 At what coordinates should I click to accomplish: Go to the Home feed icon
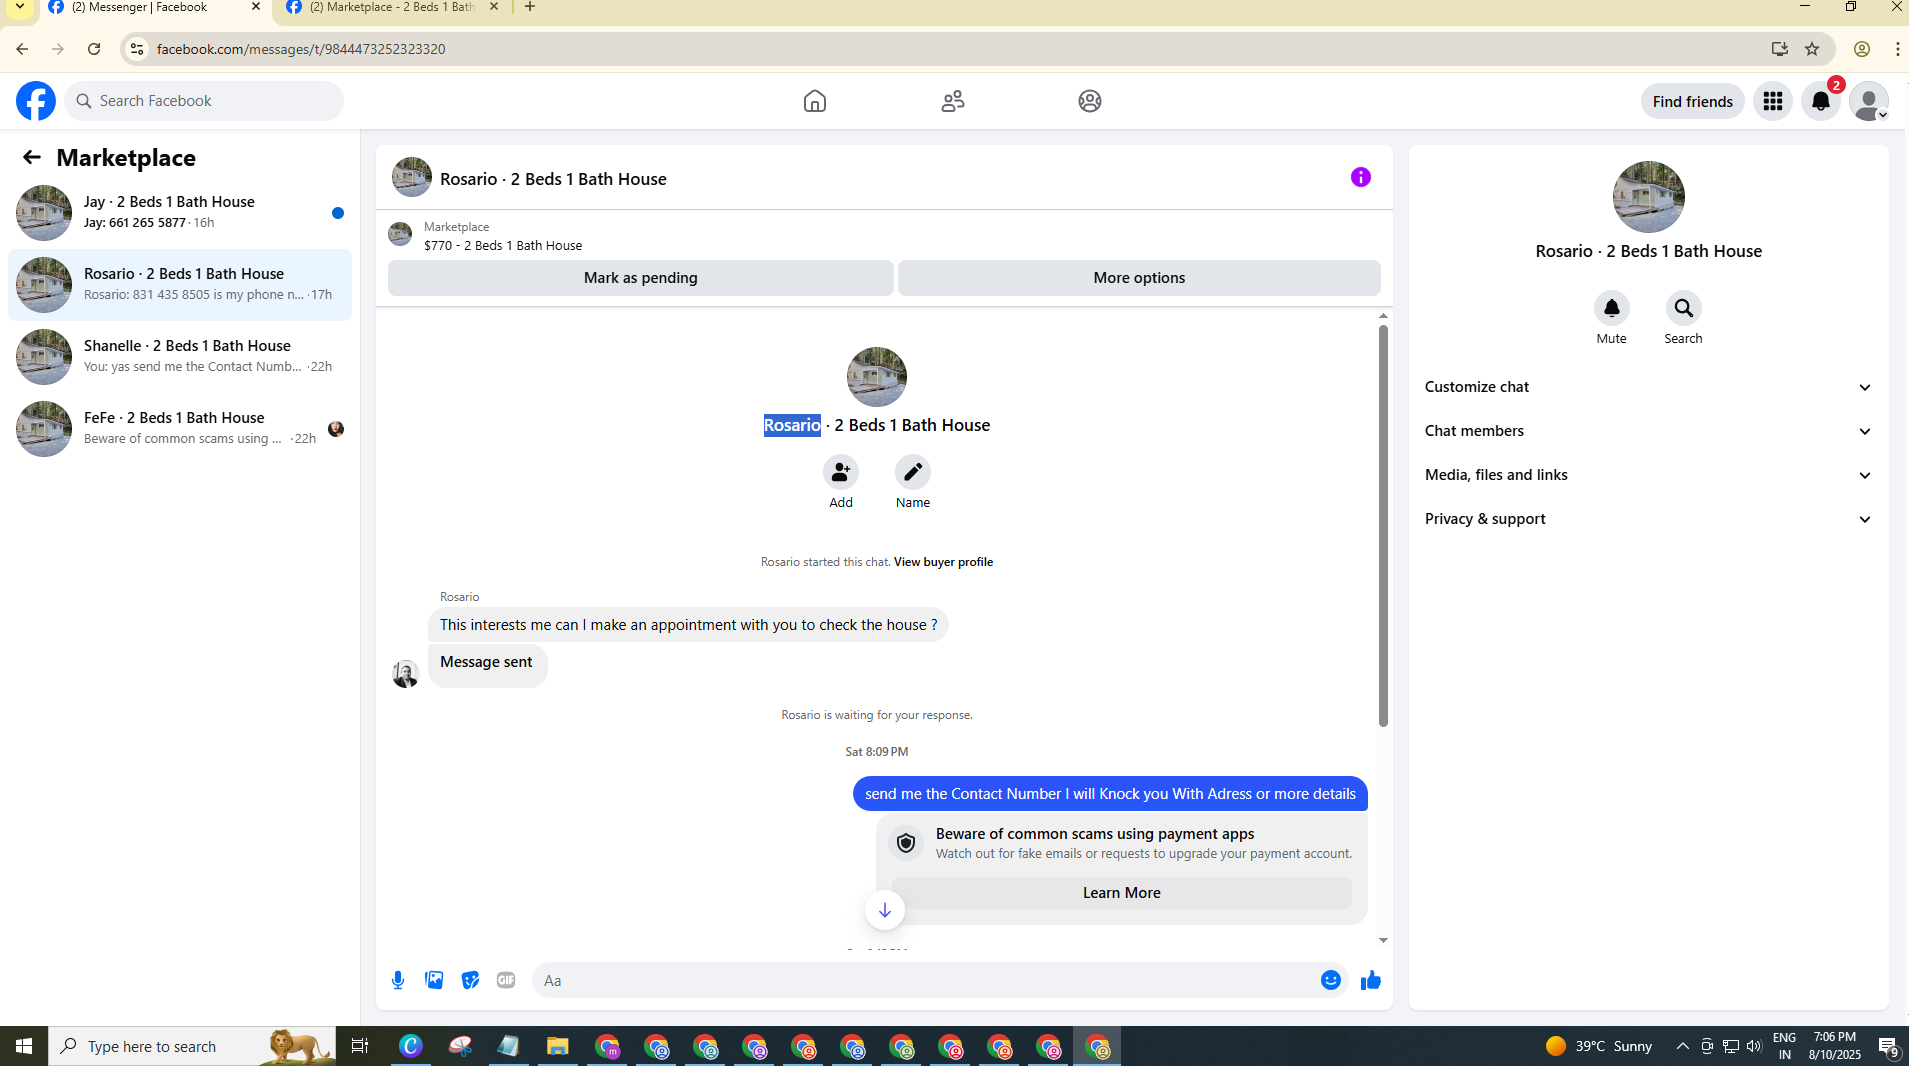click(815, 101)
